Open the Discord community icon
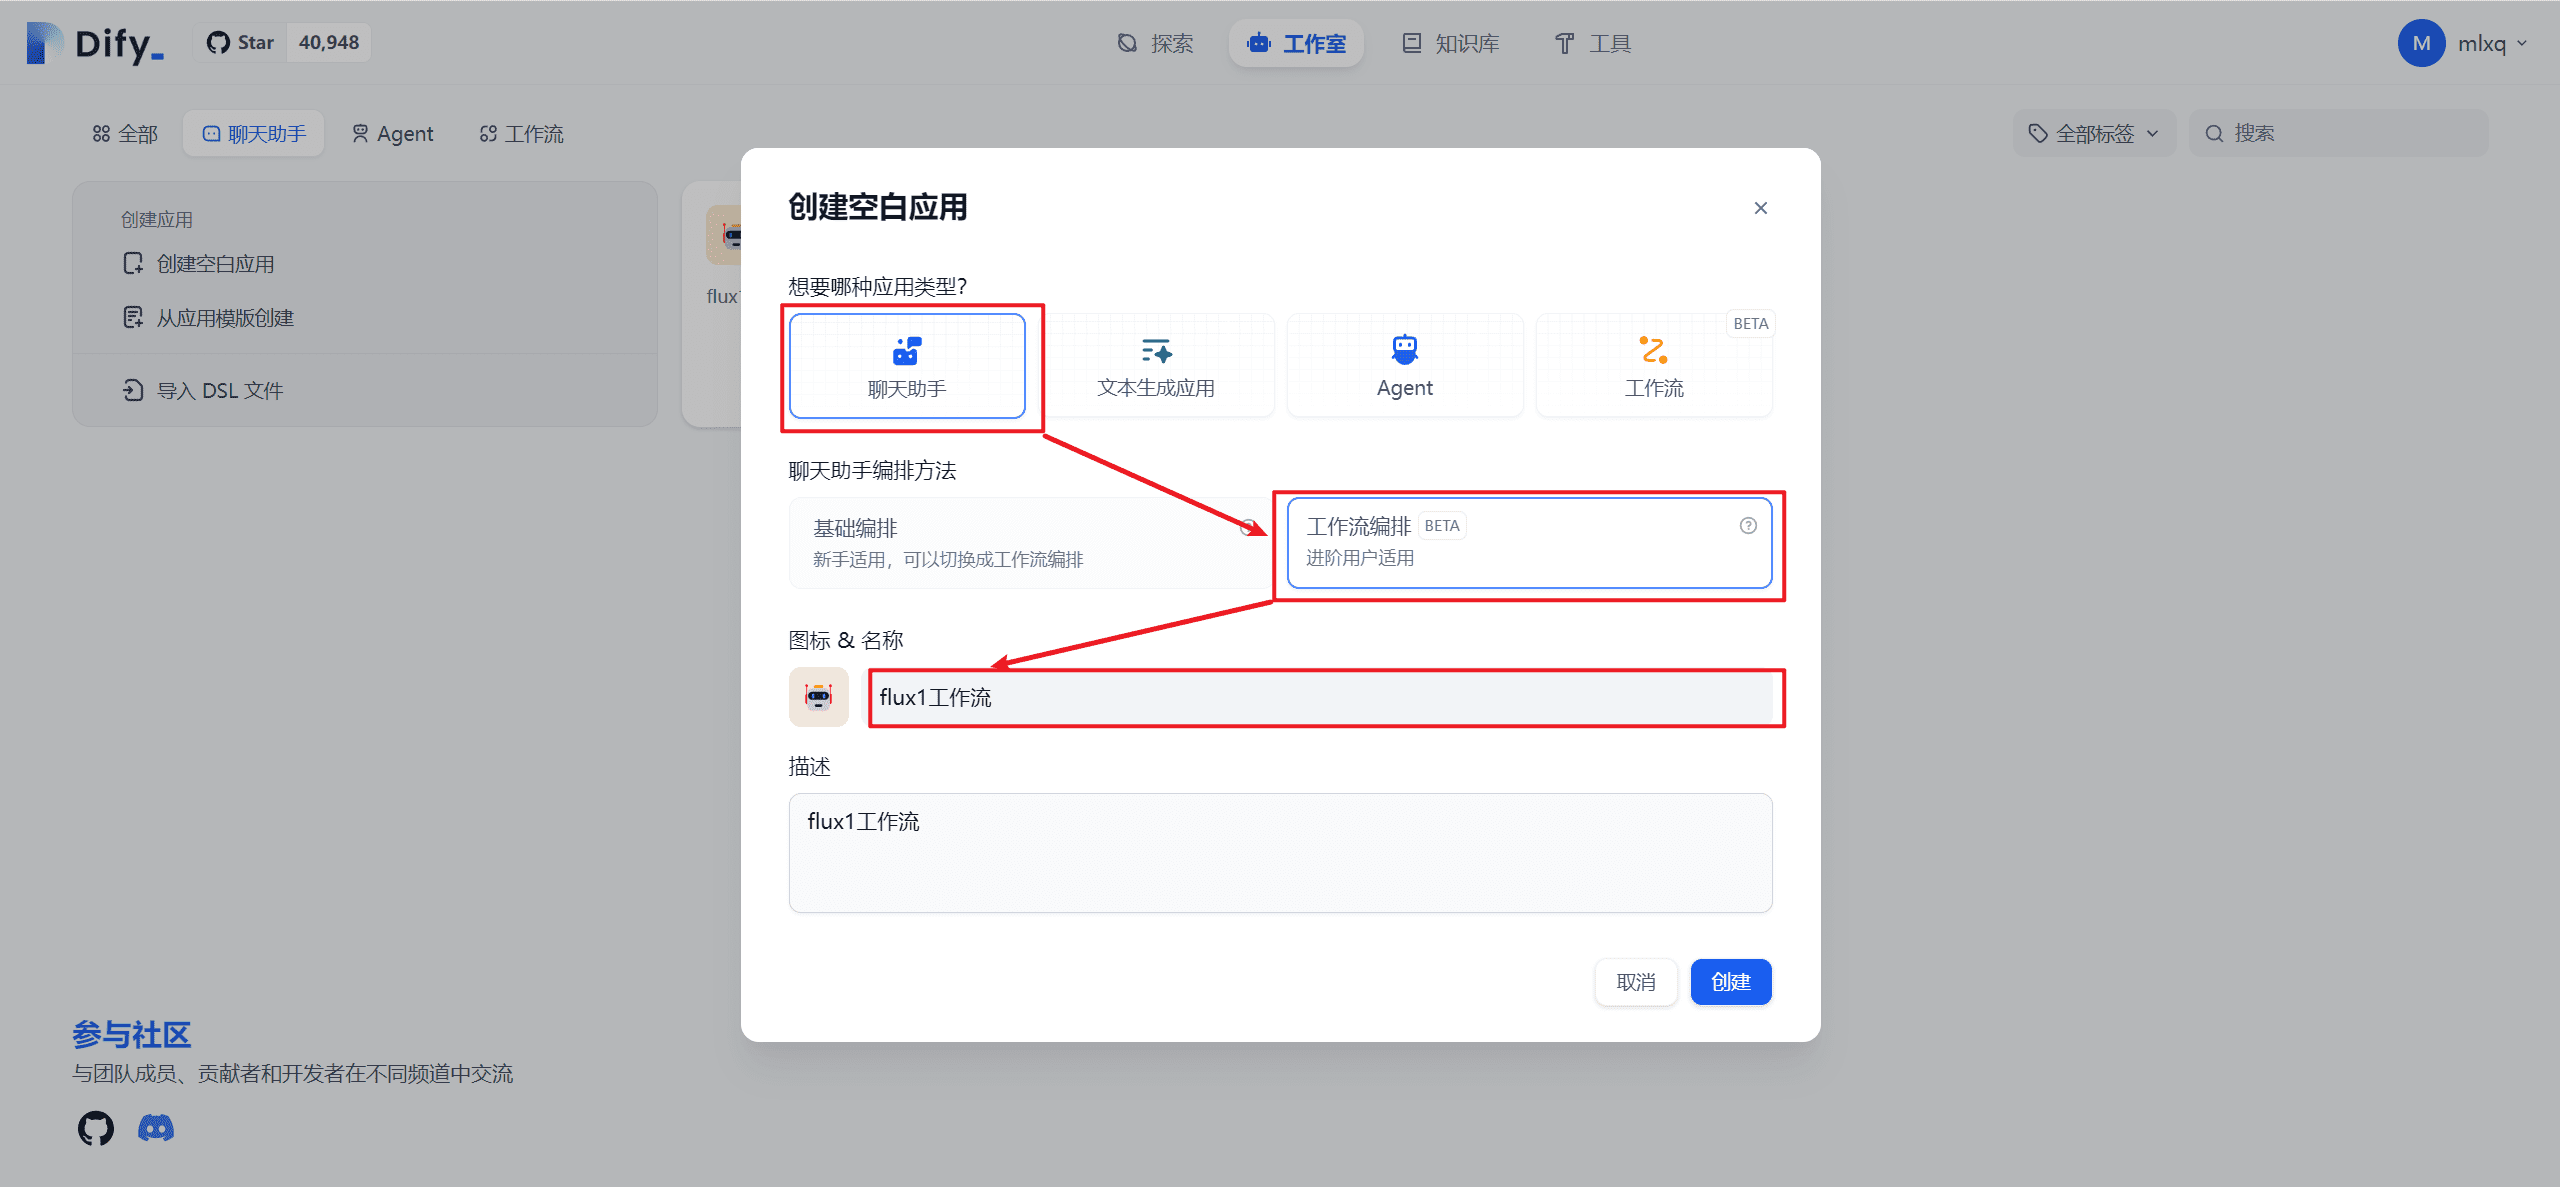 (156, 1129)
